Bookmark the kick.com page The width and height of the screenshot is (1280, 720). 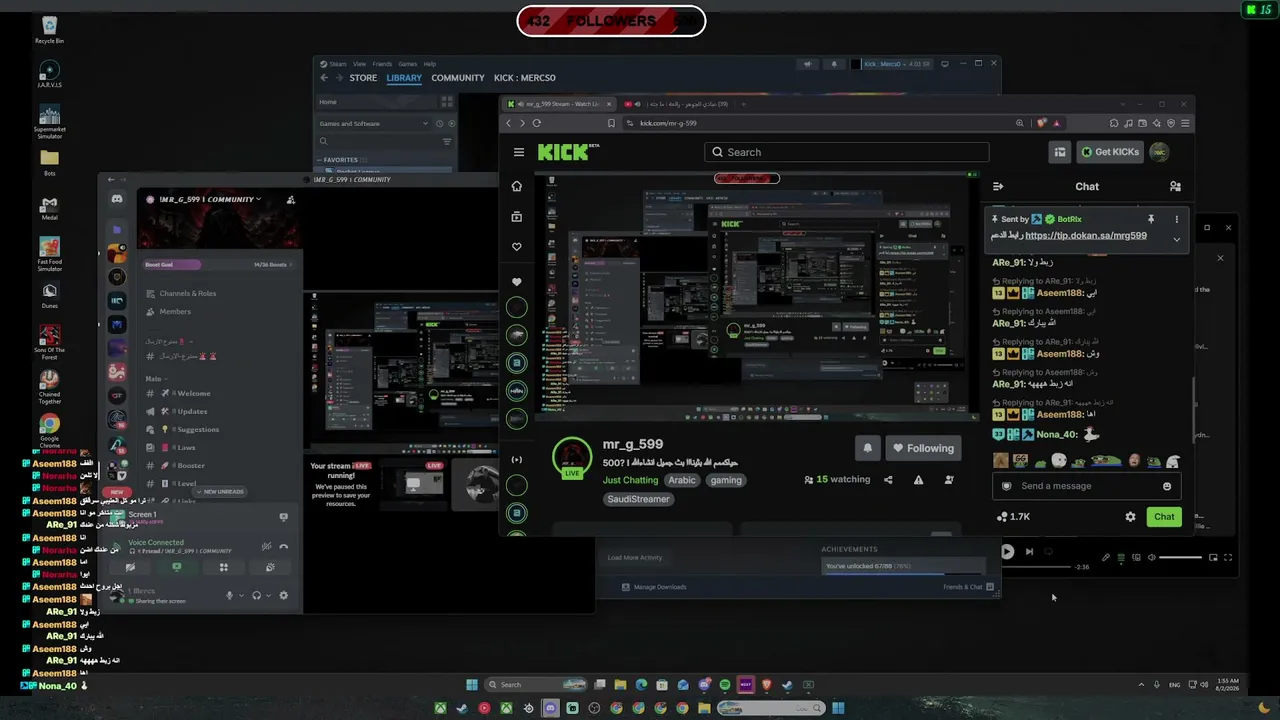611,123
